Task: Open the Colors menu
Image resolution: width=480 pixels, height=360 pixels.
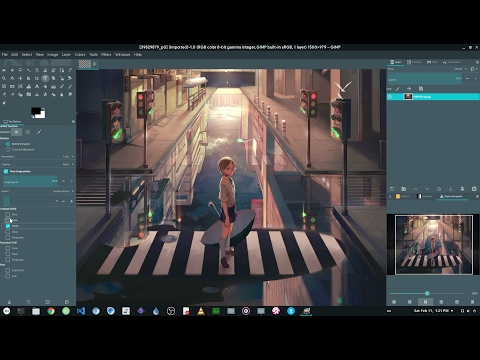Action: pos(80,54)
